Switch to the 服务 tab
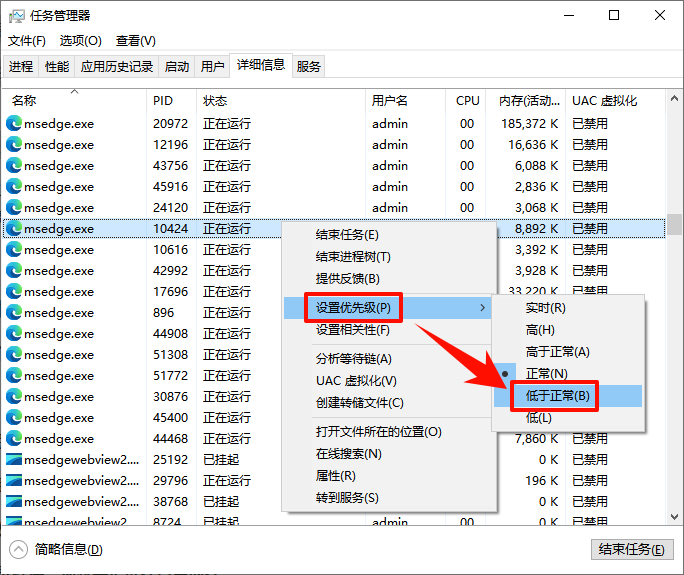 point(308,67)
